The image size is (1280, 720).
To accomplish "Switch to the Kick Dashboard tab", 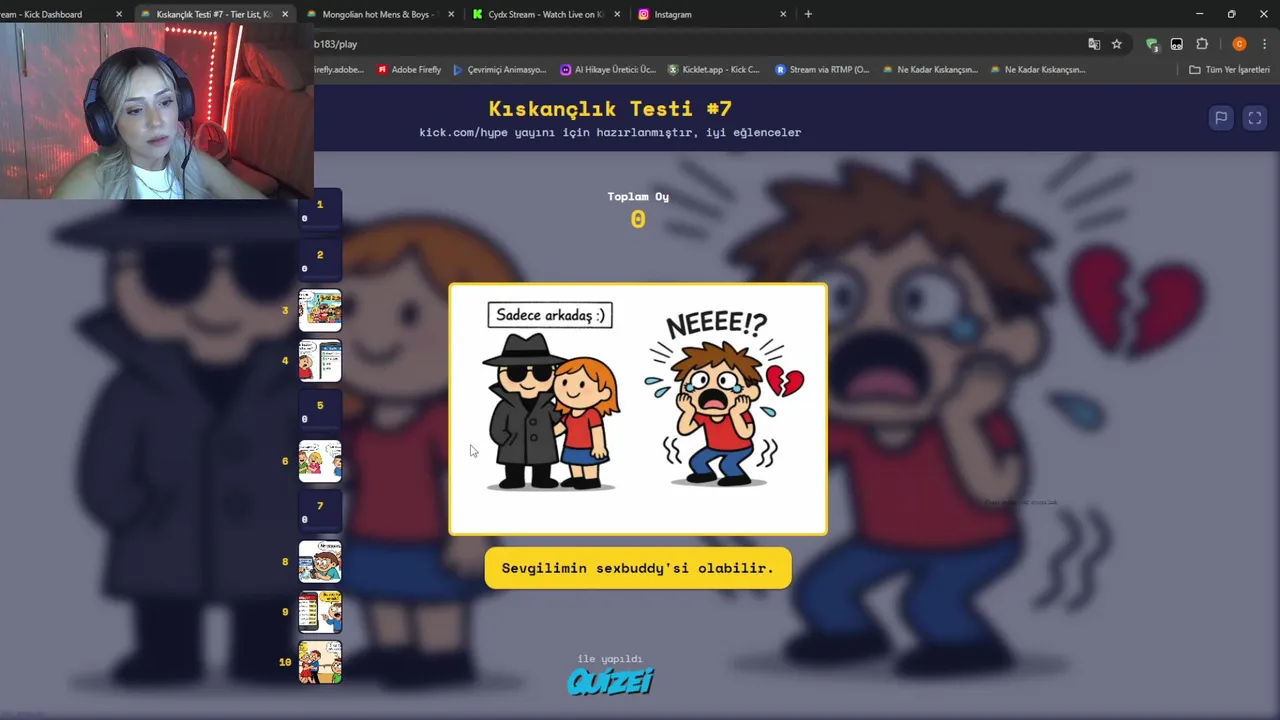I will [x=55, y=14].
